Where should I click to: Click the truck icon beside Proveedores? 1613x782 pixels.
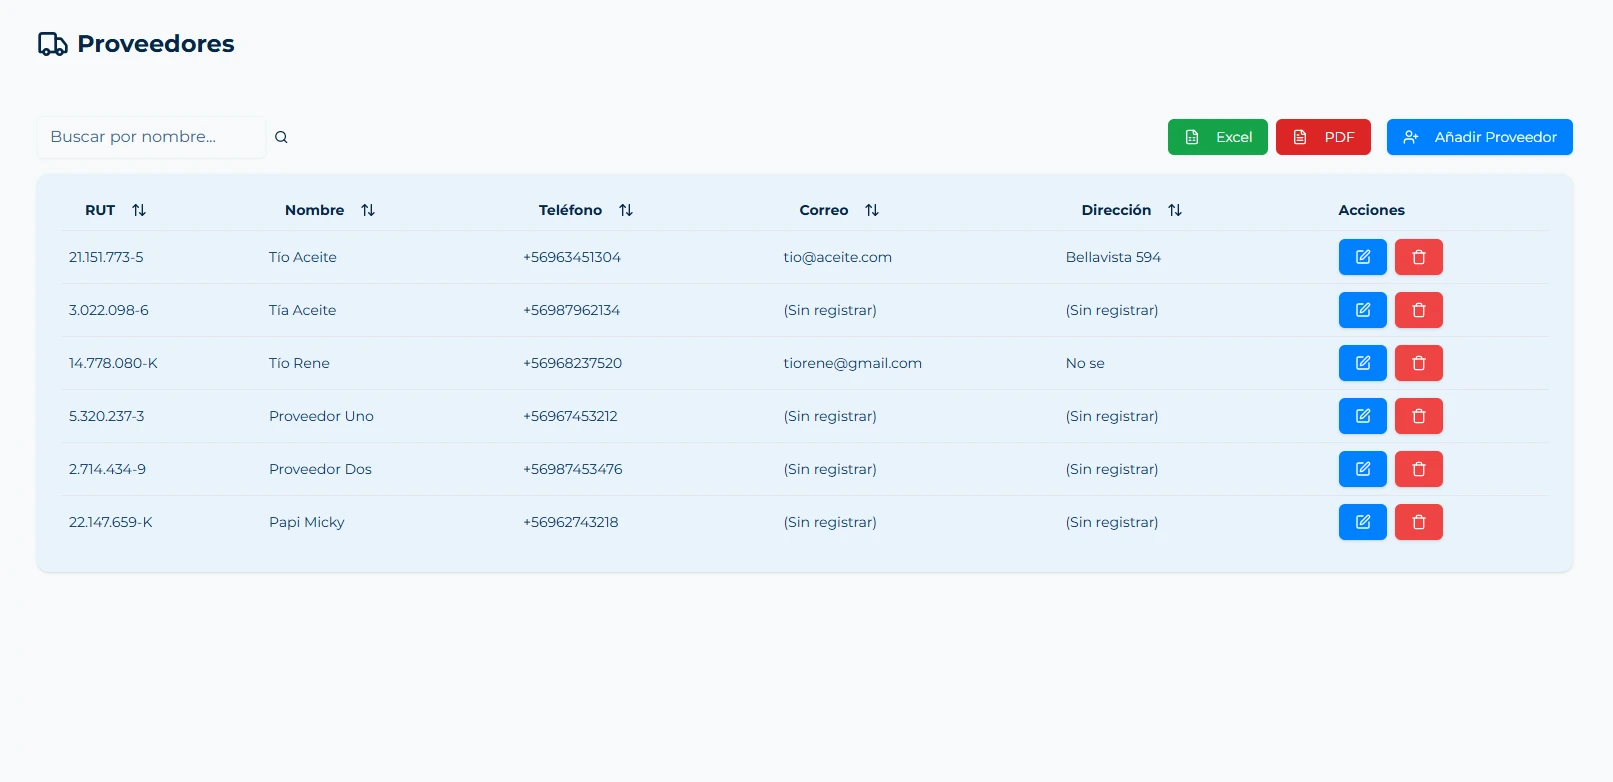[53, 44]
